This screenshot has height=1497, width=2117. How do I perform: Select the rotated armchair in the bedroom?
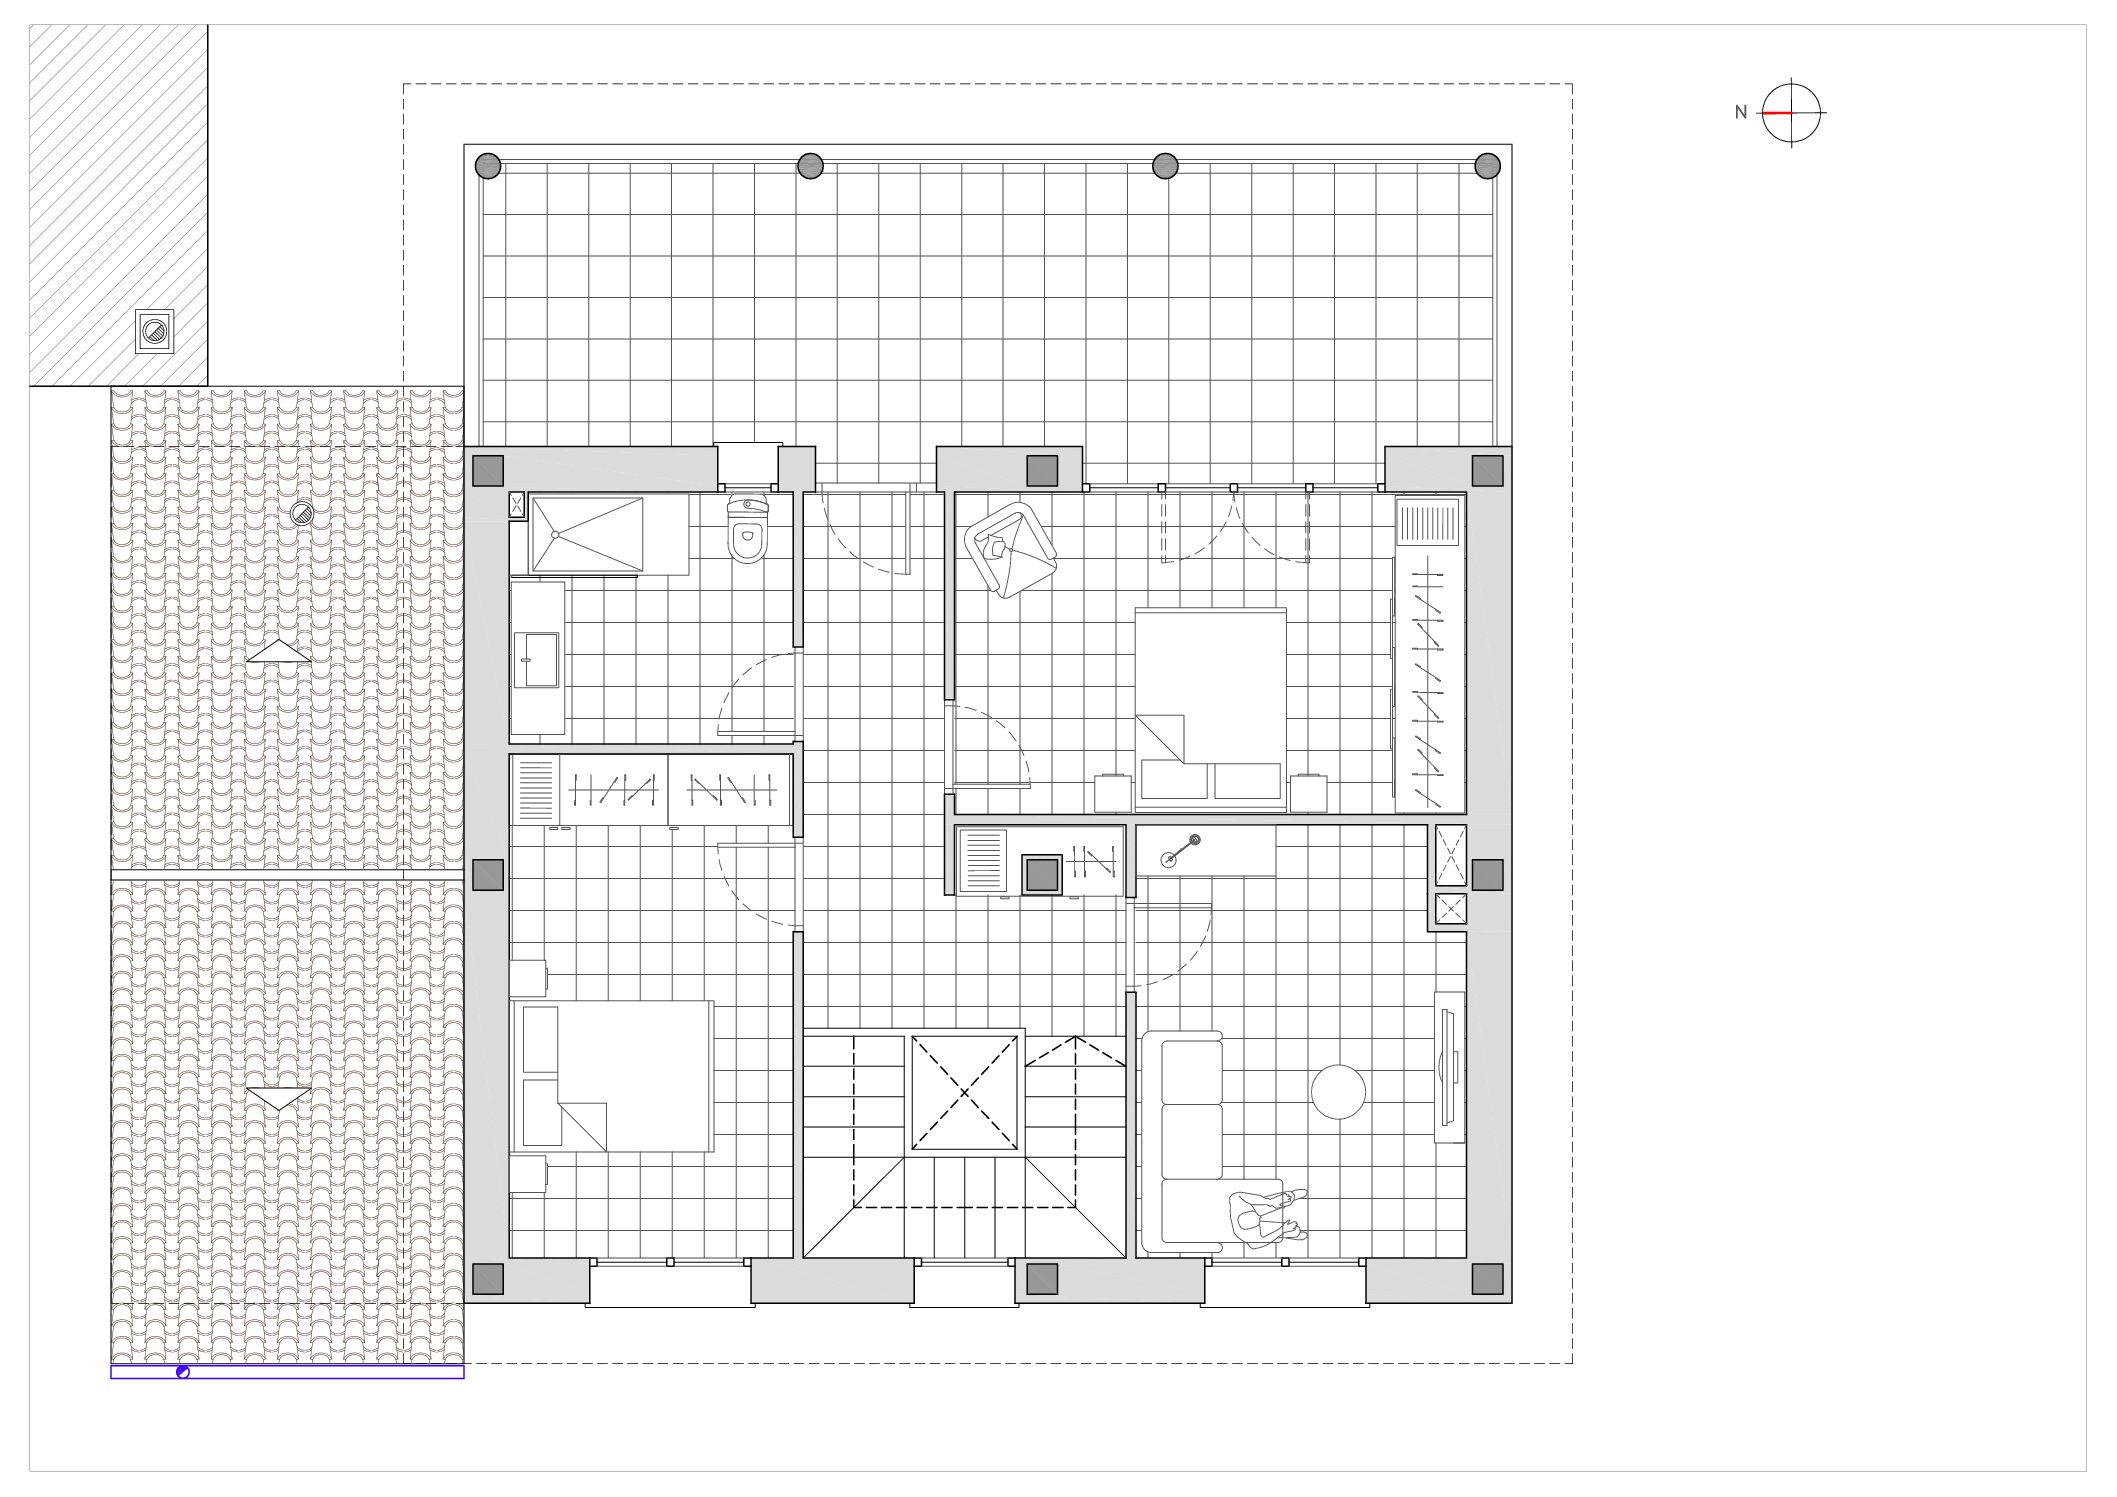(1010, 550)
